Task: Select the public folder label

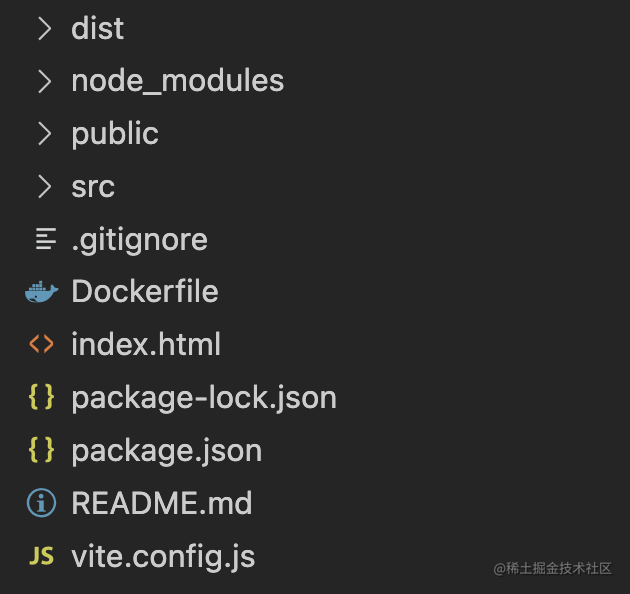Action: 115,134
